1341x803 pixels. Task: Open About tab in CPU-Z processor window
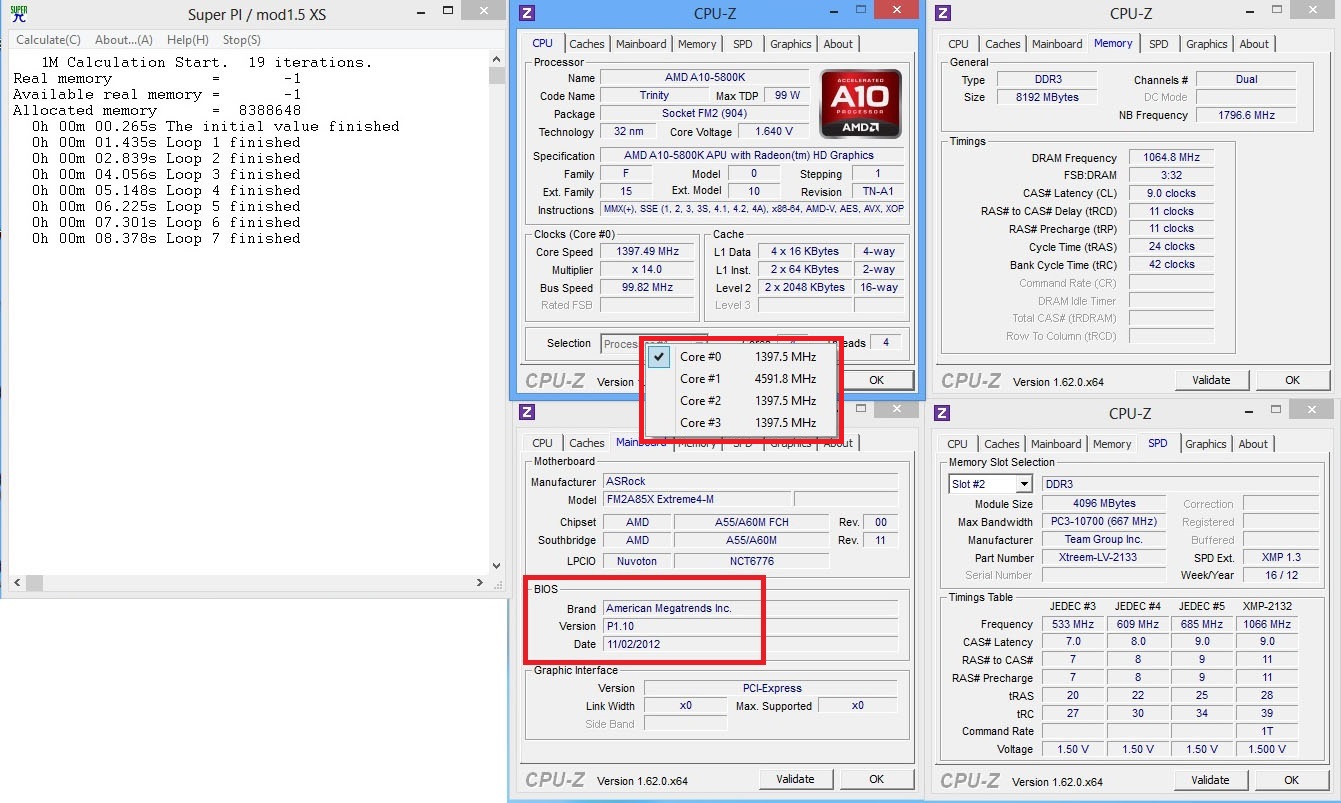click(x=838, y=44)
